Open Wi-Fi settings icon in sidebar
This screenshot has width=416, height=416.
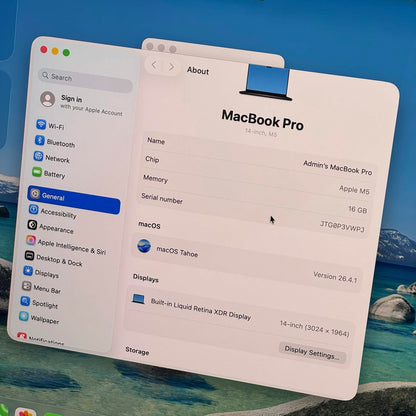pos(41,125)
